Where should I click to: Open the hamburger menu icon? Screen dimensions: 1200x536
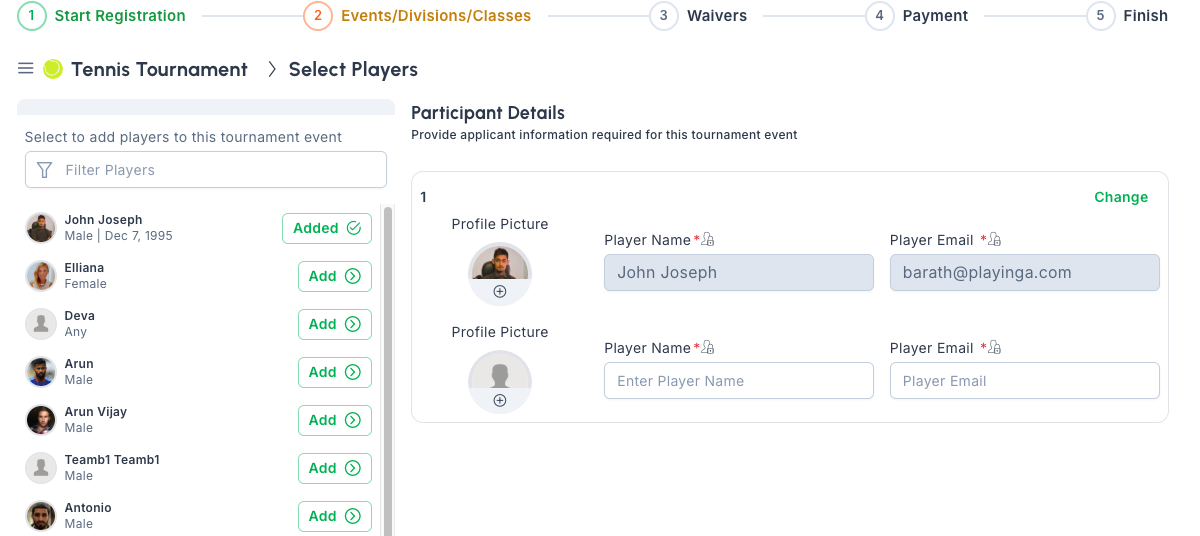pyautogui.click(x=26, y=68)
